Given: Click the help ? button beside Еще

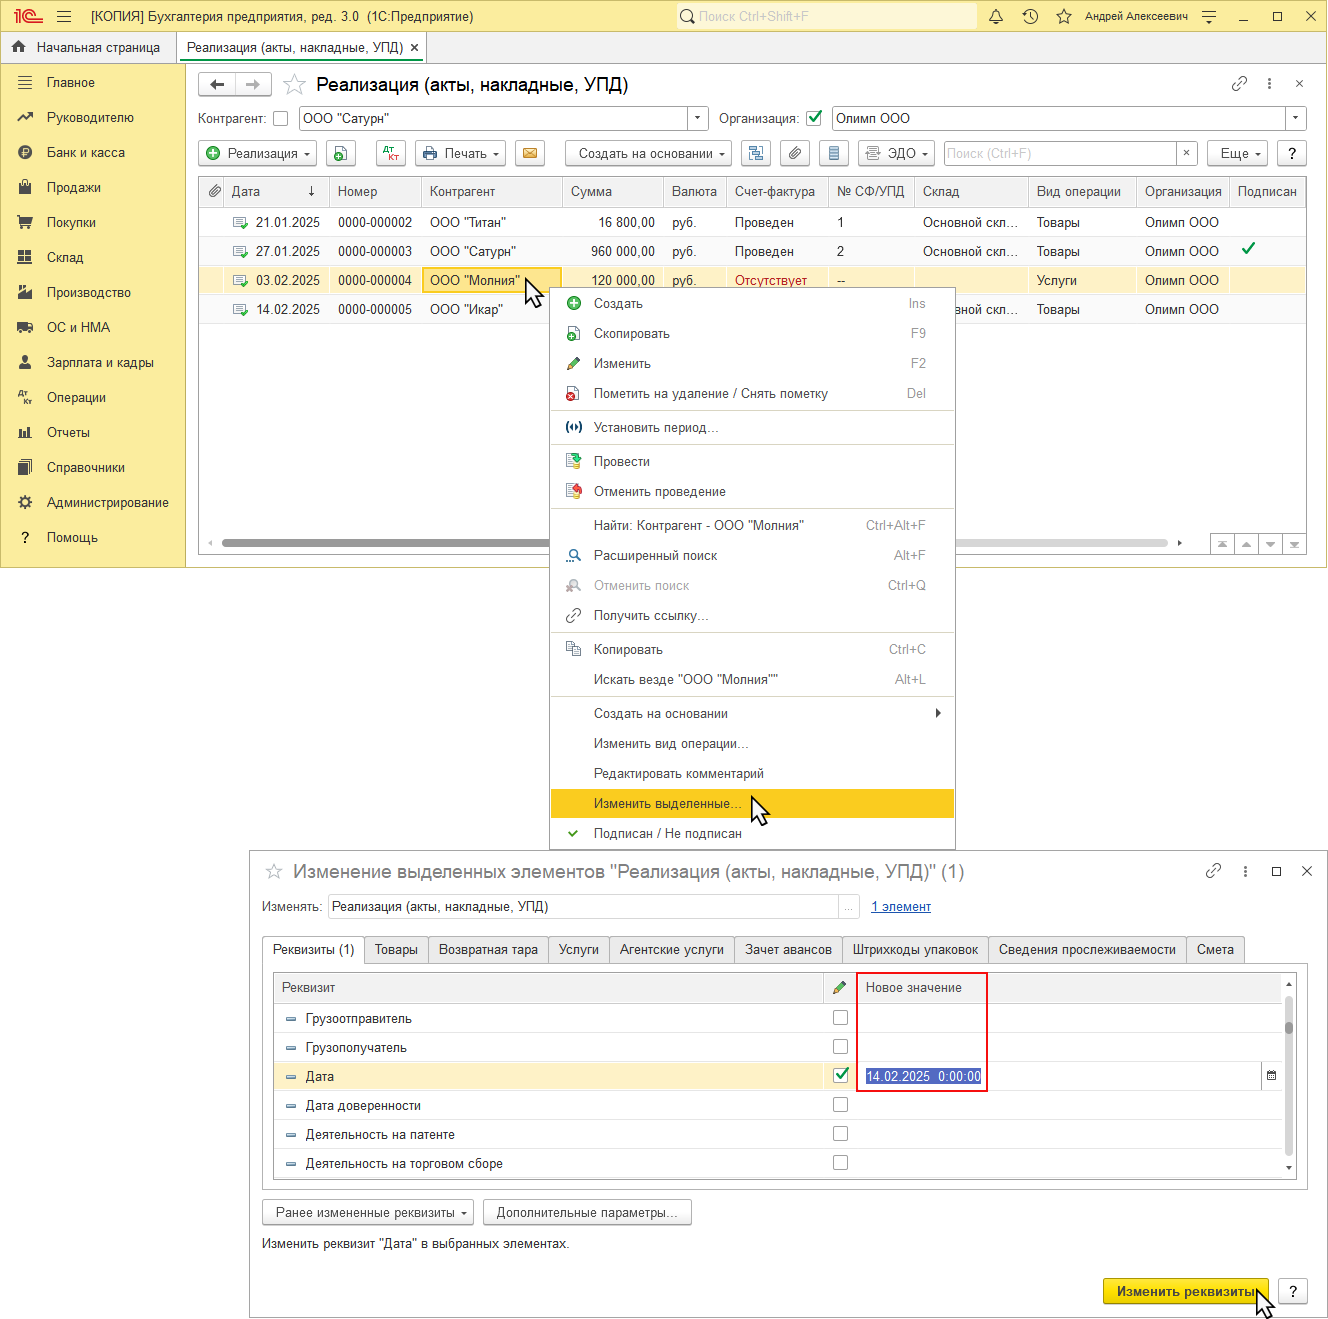Looking at the screenshot, I should pyautogui.click(x=1292, y=153).
